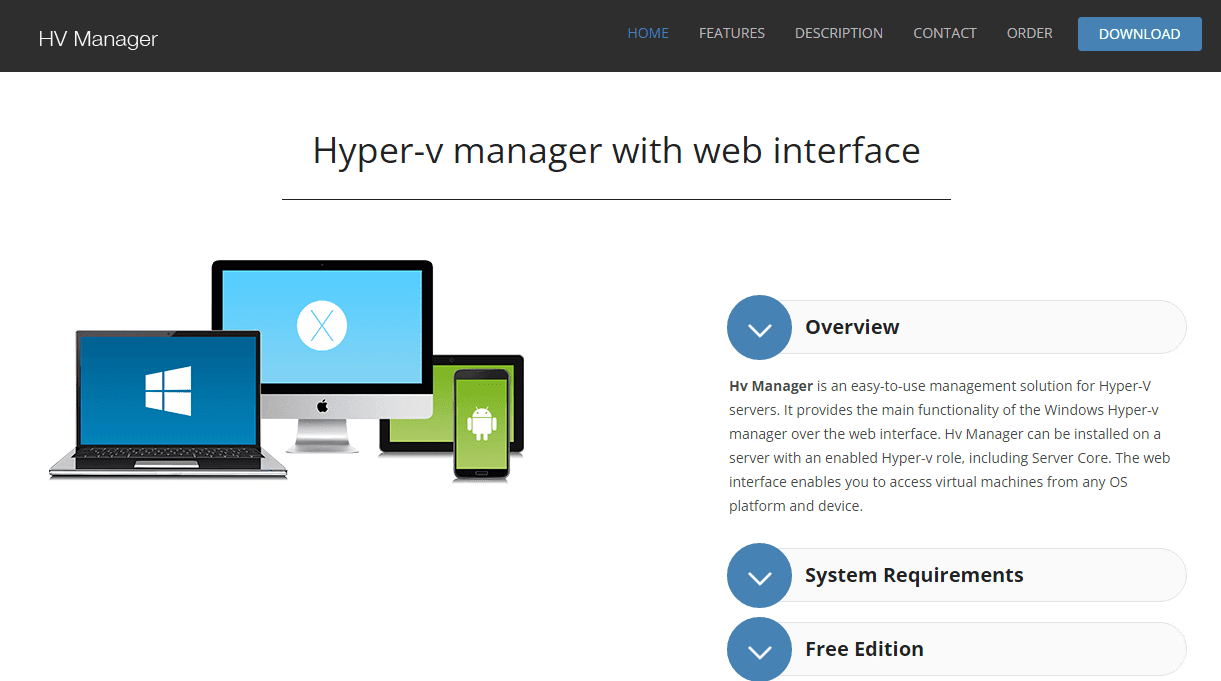Click the System Requirements heading text
The height and width of the screenshot is (681, 1221).
(x=914, y=575)
